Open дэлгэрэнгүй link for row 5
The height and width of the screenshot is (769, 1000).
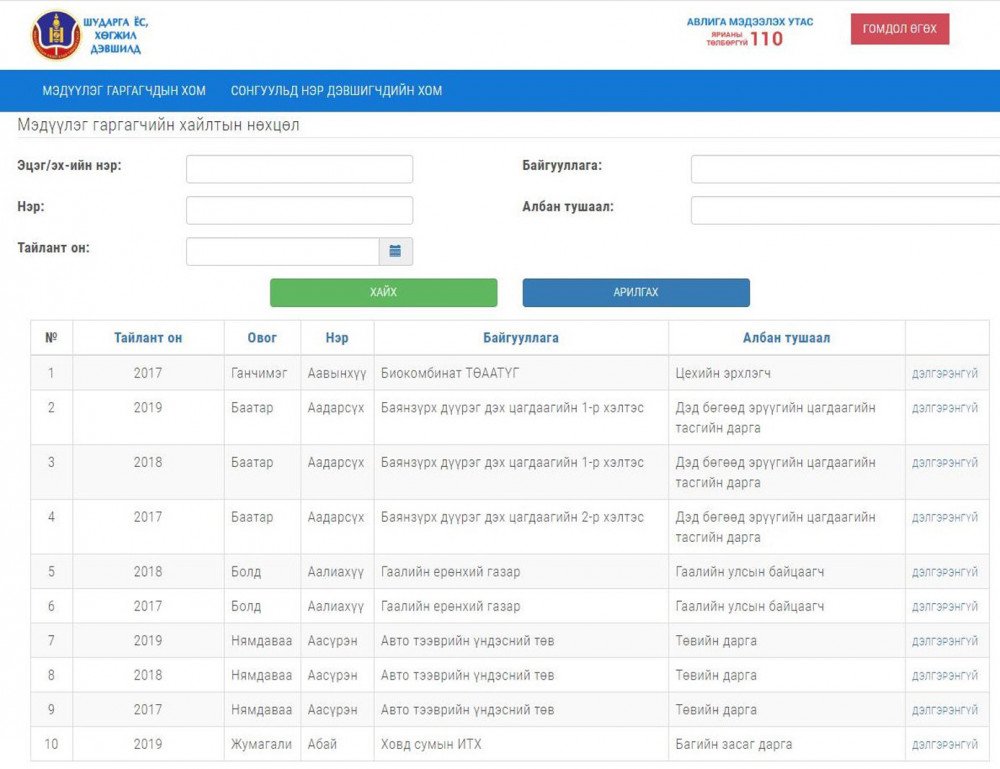[x=944, y=572]
